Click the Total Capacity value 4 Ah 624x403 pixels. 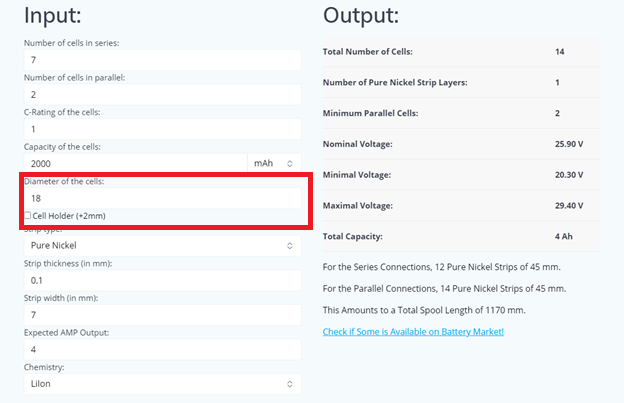pyautogui.click(x=565, y=237)
